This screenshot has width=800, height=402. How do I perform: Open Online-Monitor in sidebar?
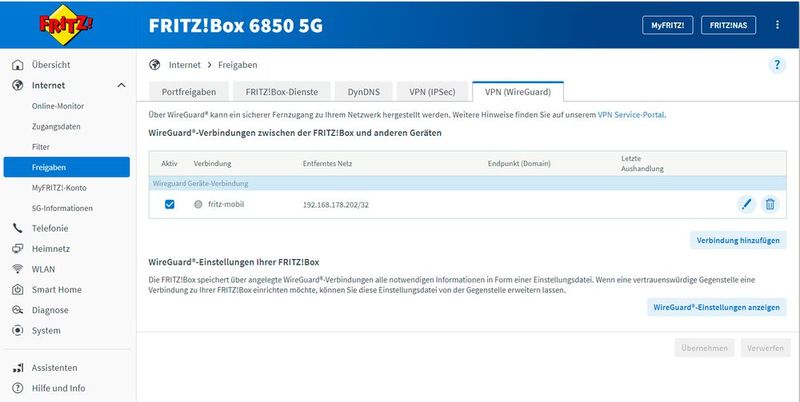click(58, 106)
